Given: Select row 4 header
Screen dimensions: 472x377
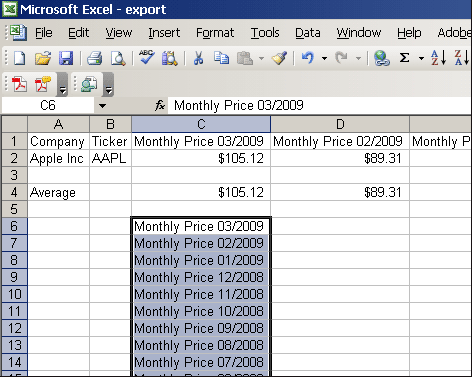Looking at the screenshot, I should click(x=14, y=192).
